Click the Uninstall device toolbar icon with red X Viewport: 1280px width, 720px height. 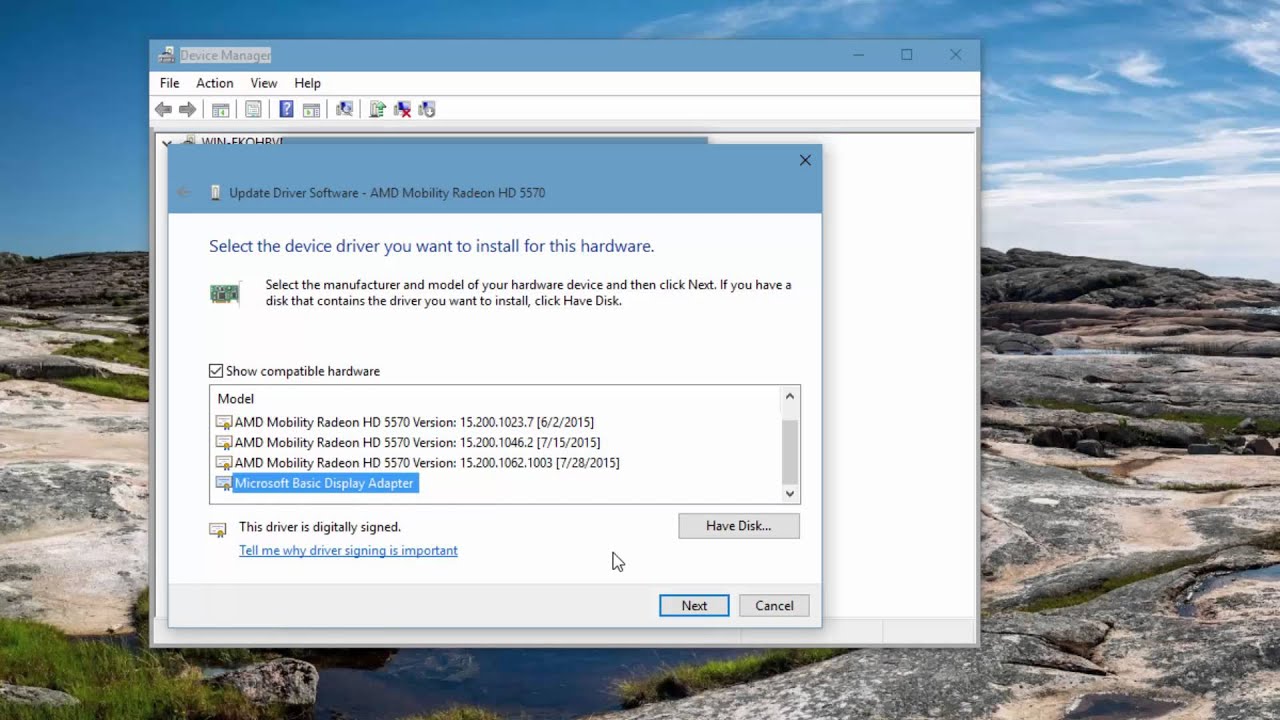pos(402,109)
